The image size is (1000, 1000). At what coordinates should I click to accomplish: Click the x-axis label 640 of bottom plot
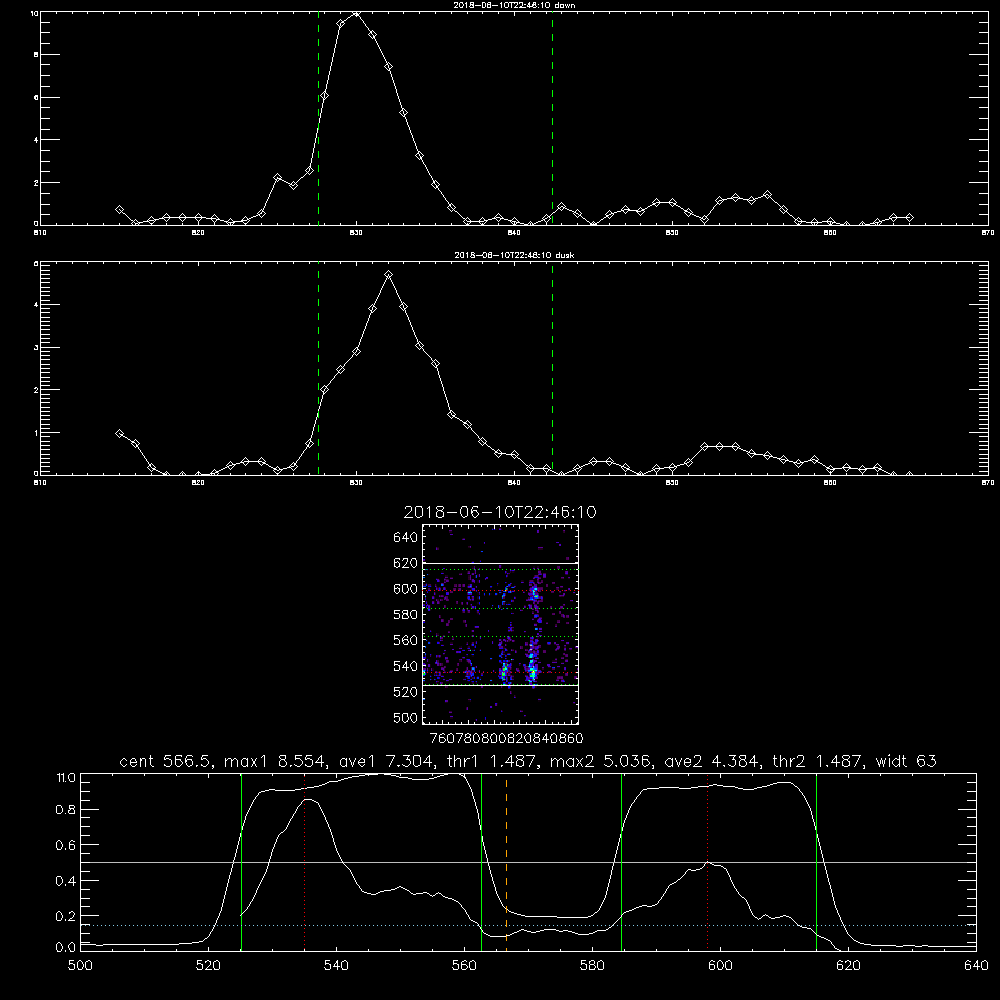976,966
